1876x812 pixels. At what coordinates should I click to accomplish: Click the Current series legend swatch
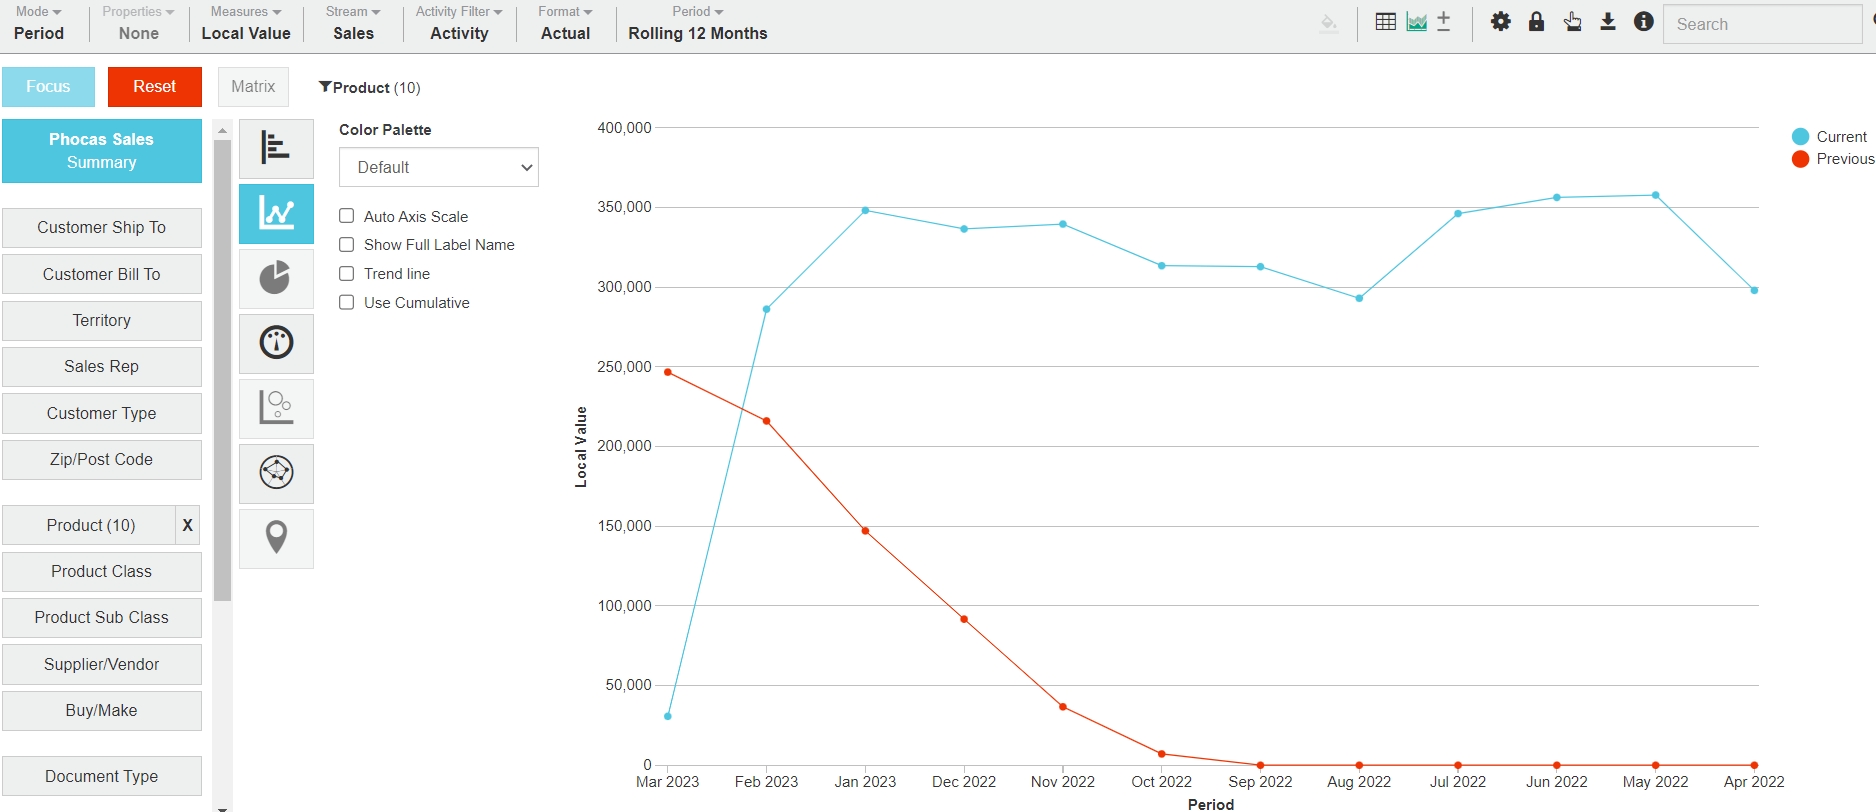(x=1800, y=137)
